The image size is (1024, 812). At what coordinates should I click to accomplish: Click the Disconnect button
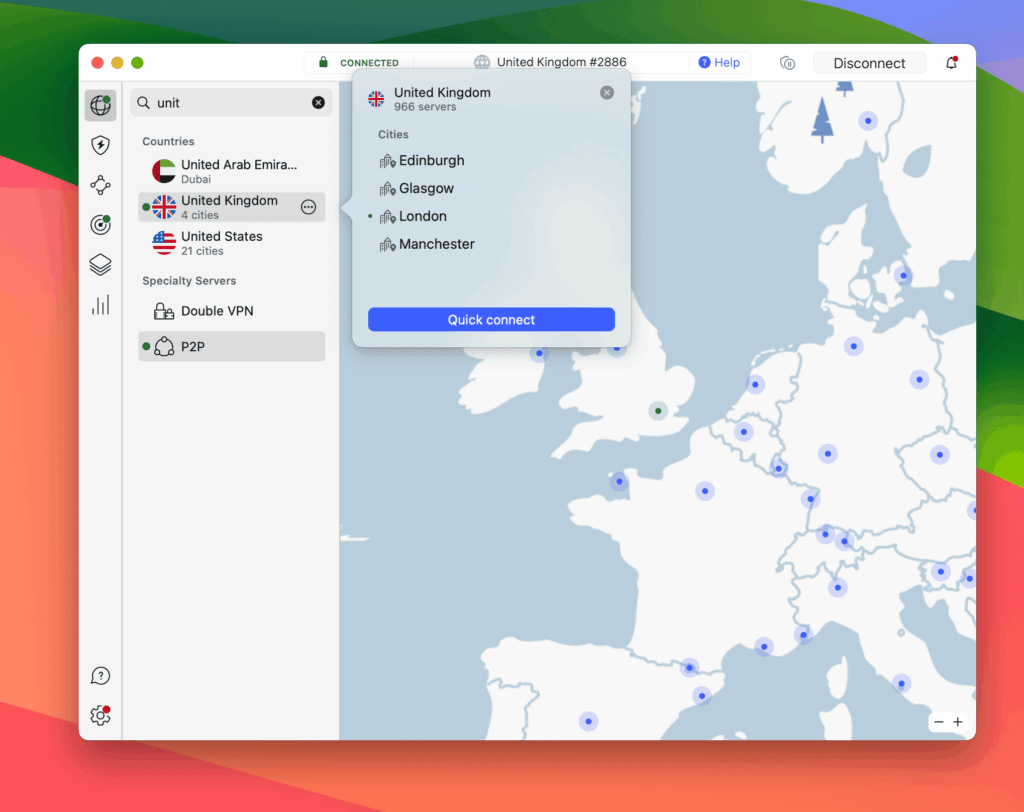tap(869, 63)
